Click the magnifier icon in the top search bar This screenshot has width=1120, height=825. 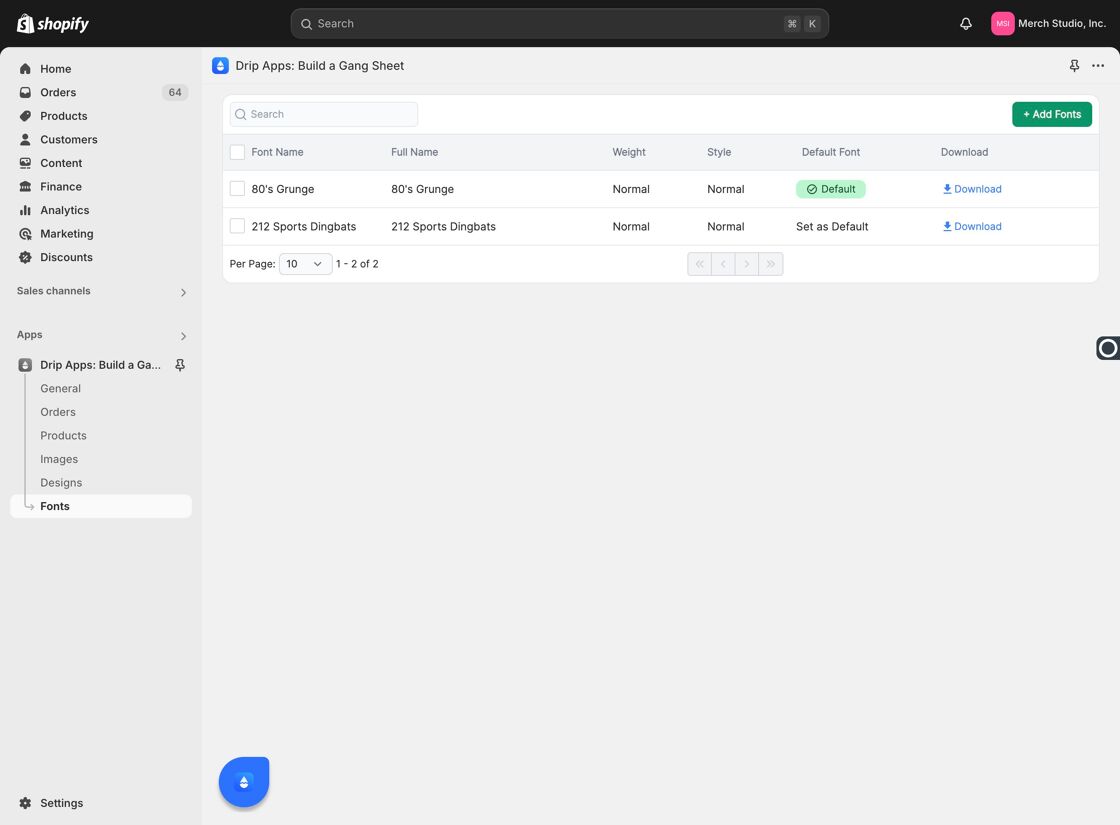click(x=306, y=24)
